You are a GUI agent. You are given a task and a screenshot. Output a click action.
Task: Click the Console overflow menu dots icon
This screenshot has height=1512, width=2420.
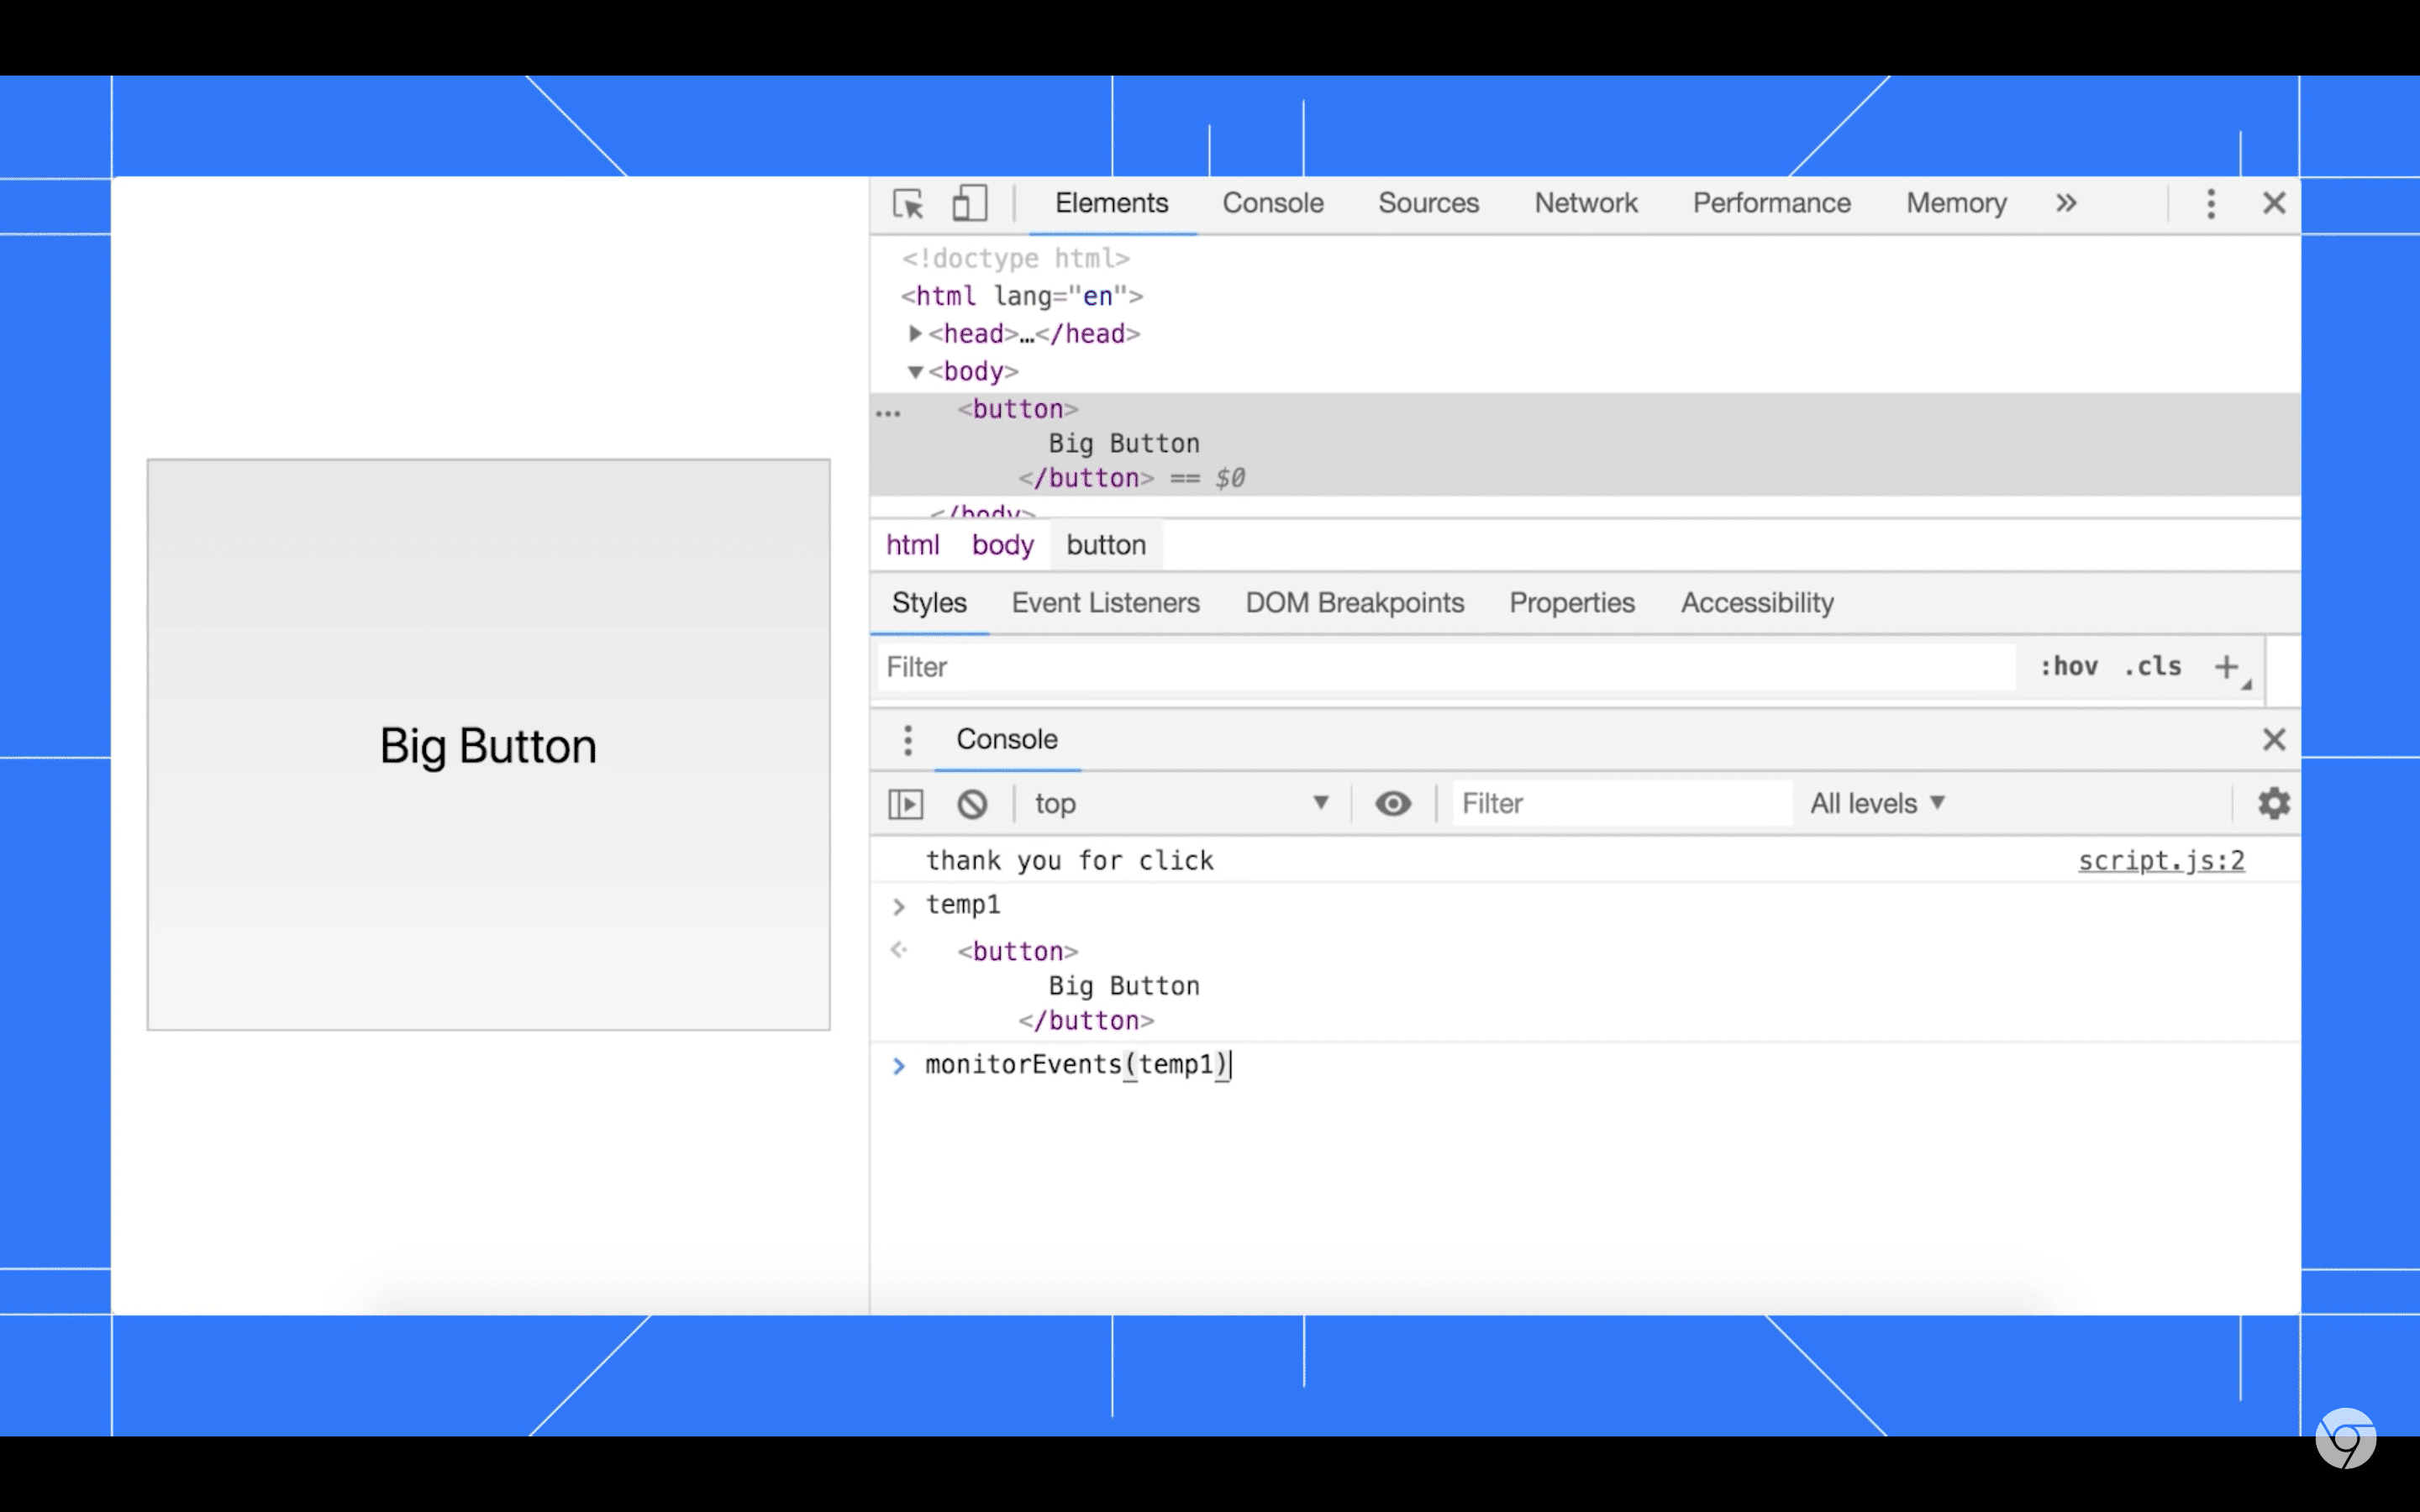(x=906, y=737)
